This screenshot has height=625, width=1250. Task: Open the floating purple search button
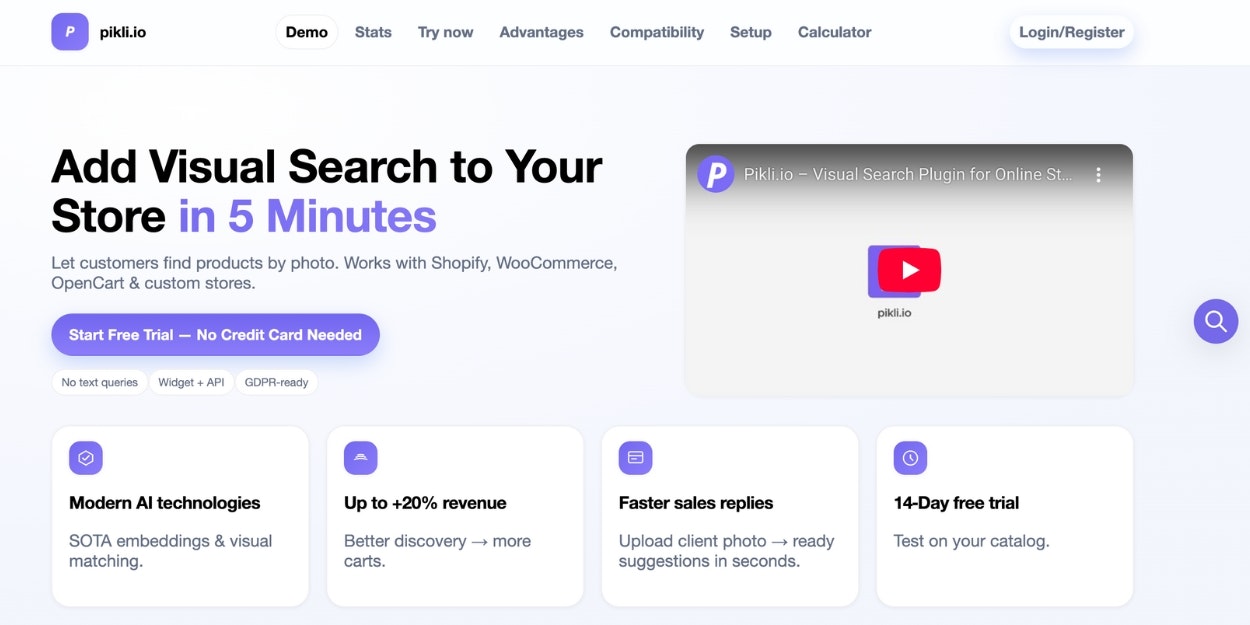(x=1216, y=321)
